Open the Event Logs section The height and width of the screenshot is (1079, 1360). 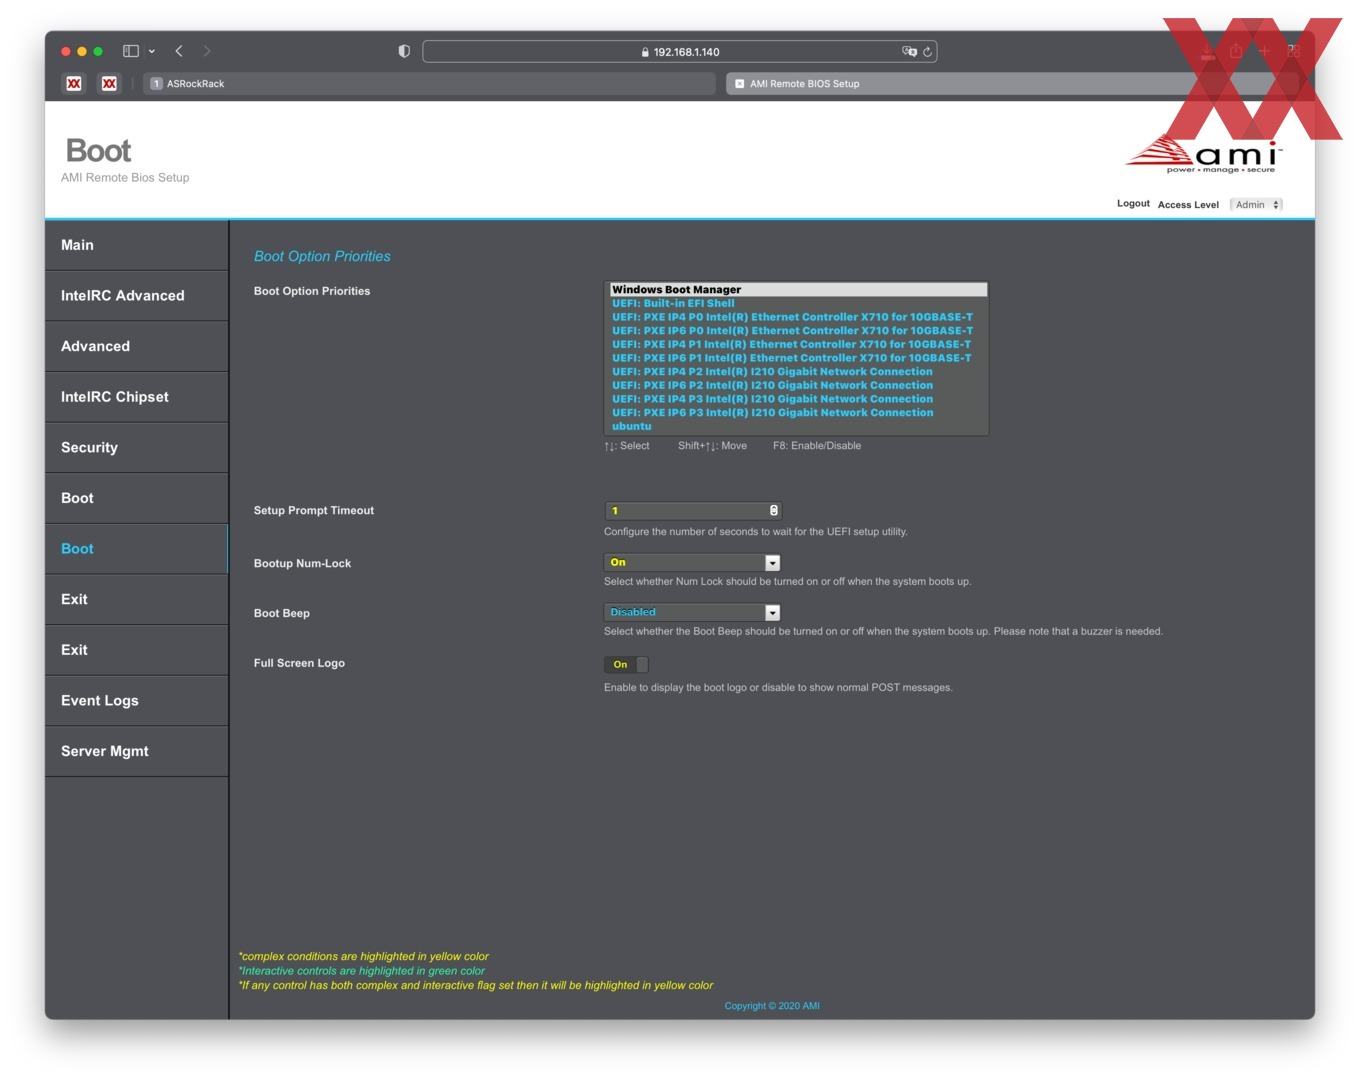click(137, 701)
